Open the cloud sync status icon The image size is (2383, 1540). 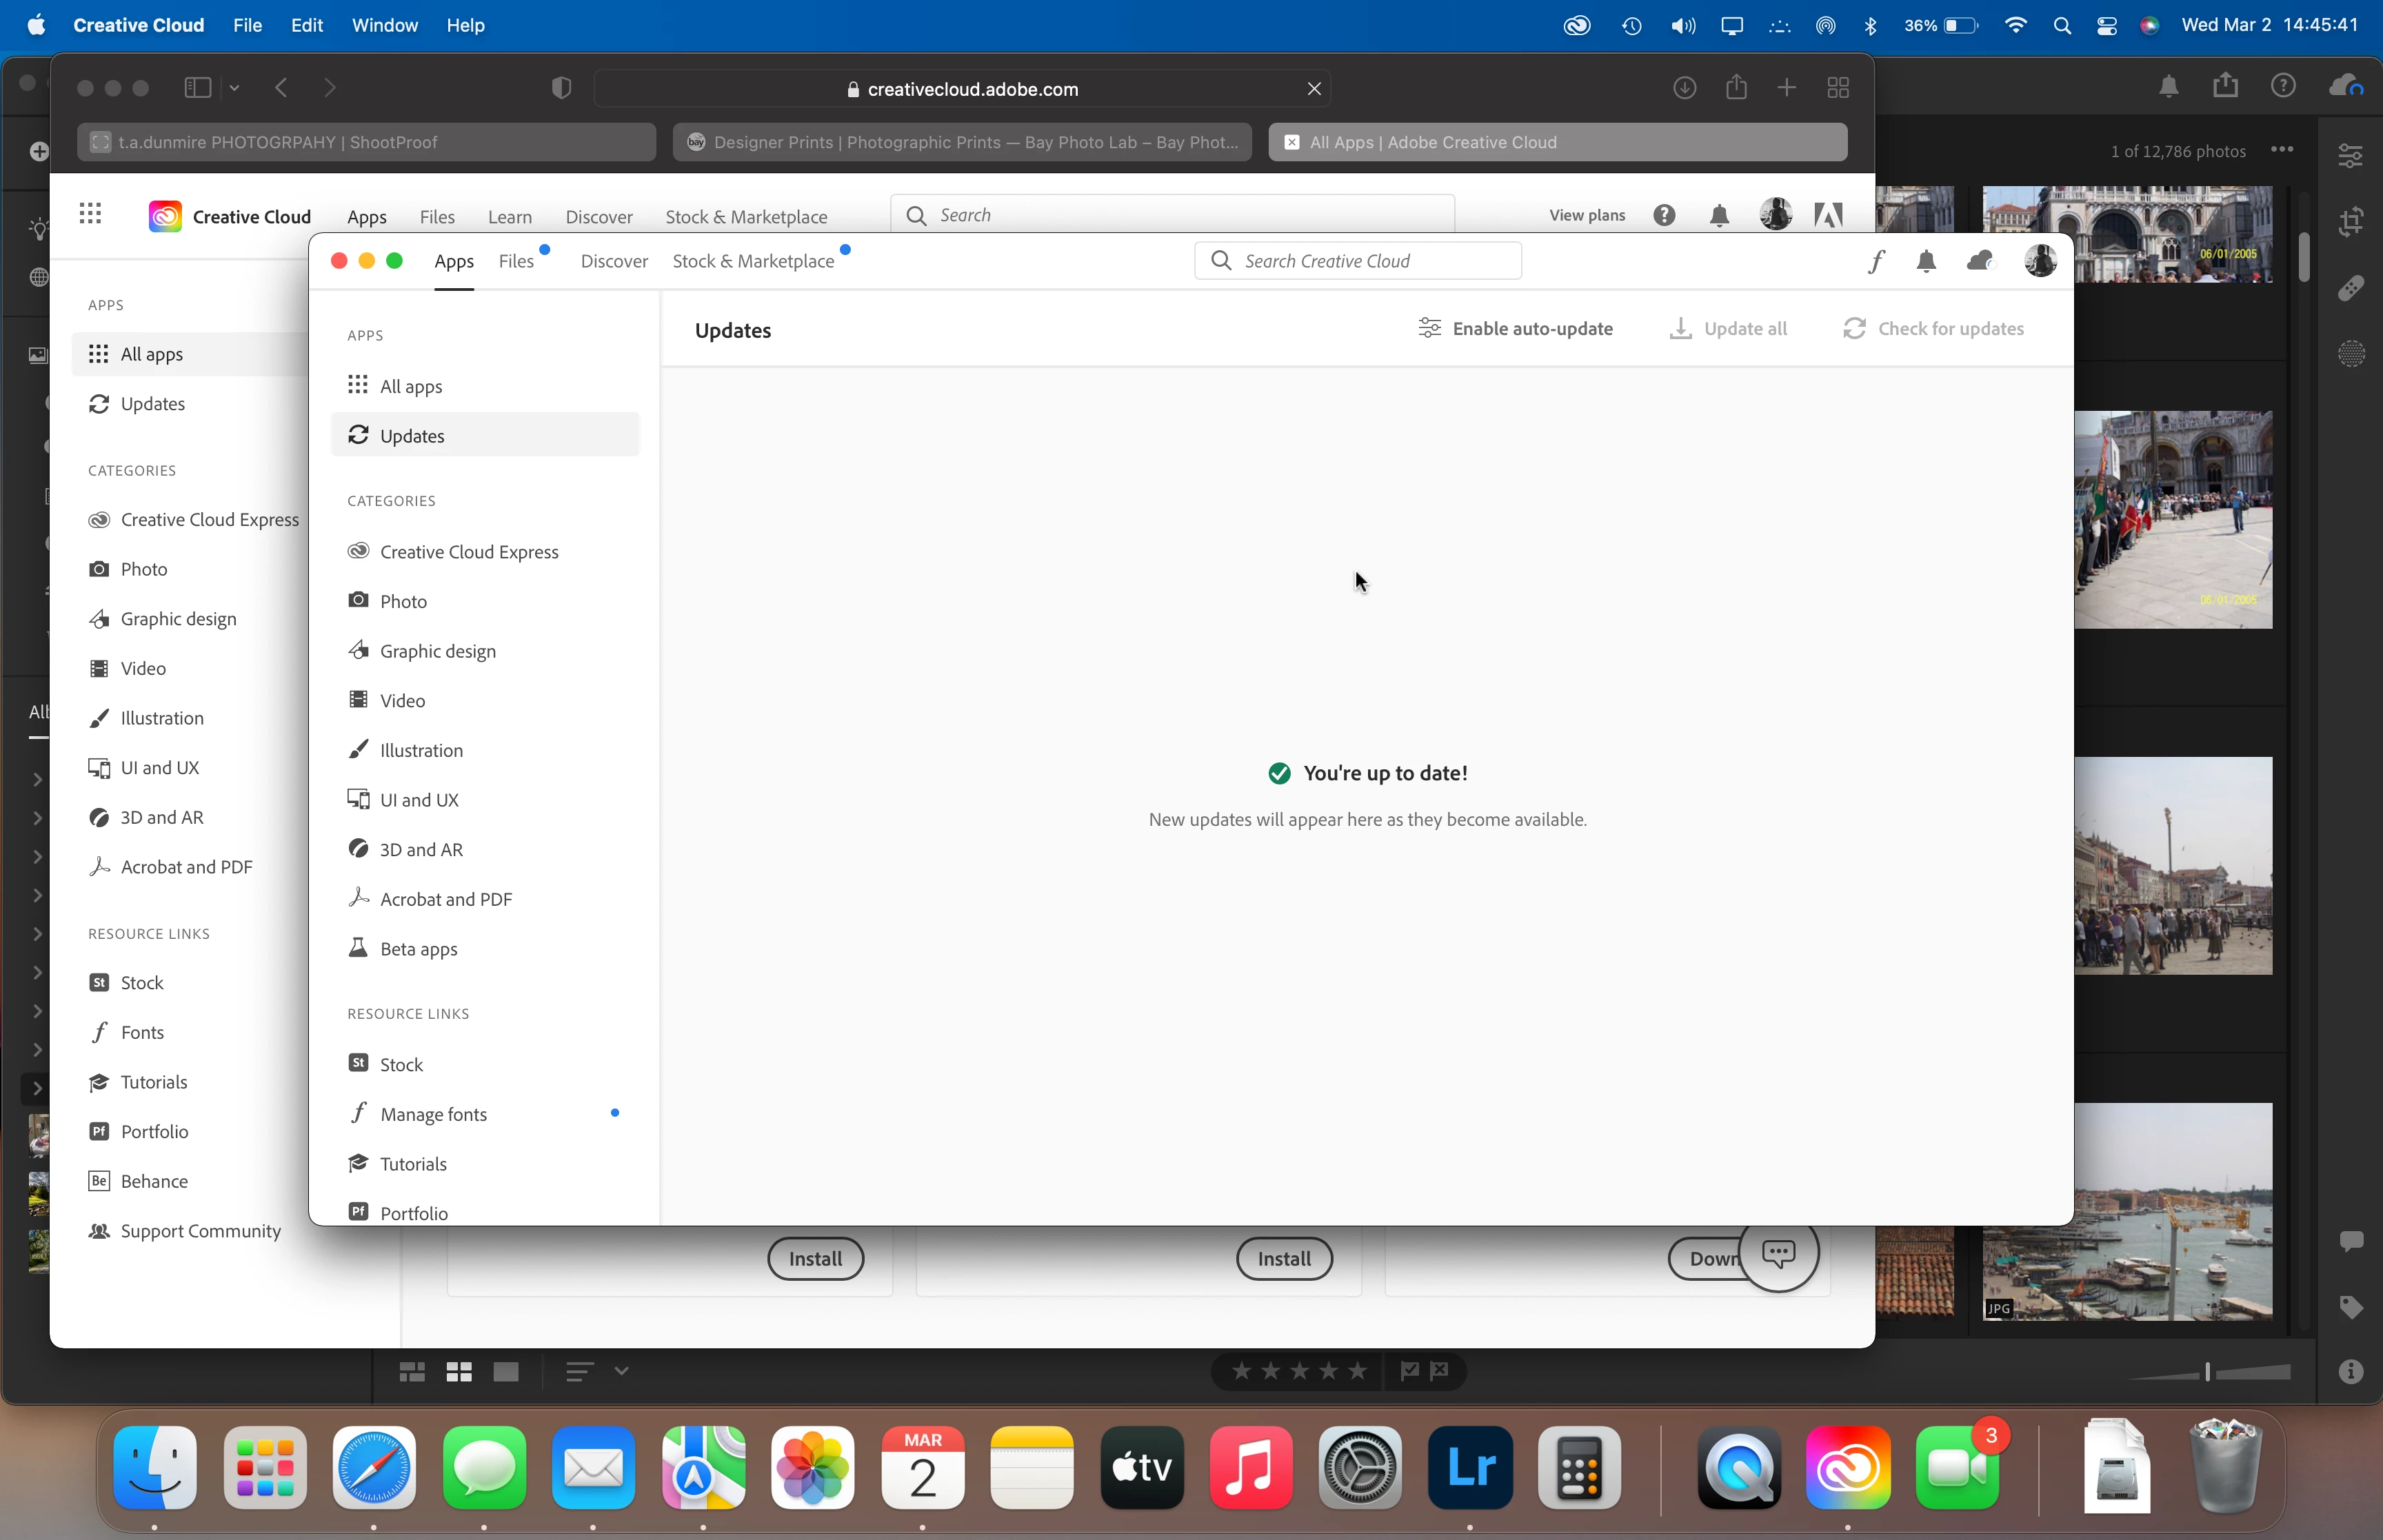pos(1980,261)
